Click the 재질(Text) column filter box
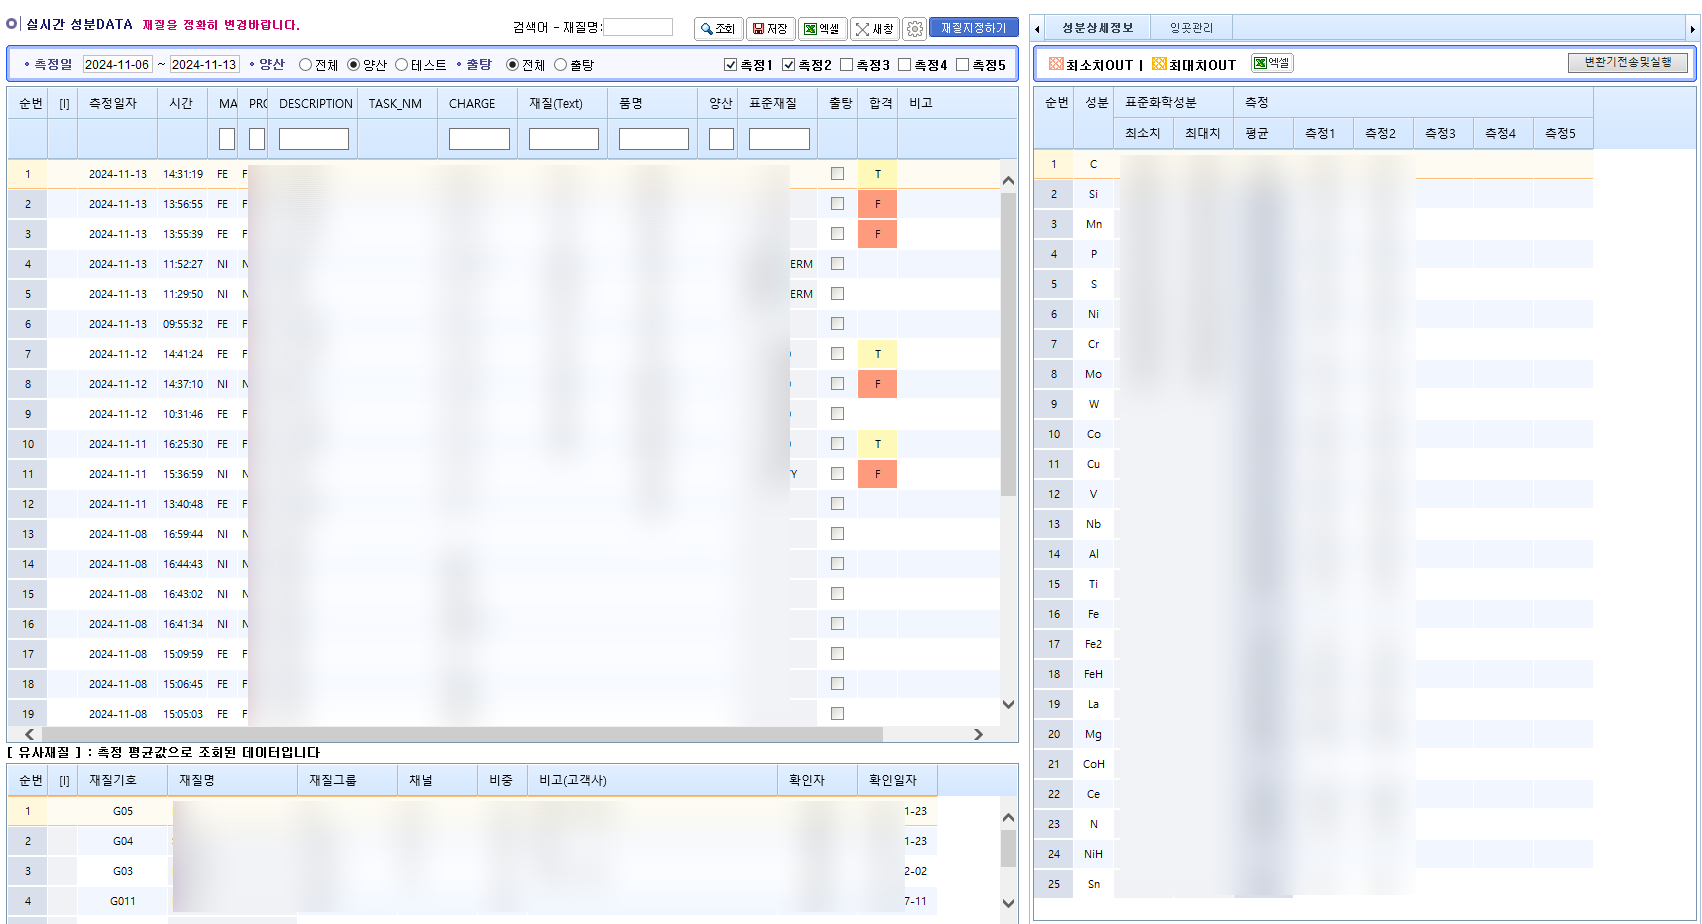This screenshot has width=1702, height=924. (564, 139)
